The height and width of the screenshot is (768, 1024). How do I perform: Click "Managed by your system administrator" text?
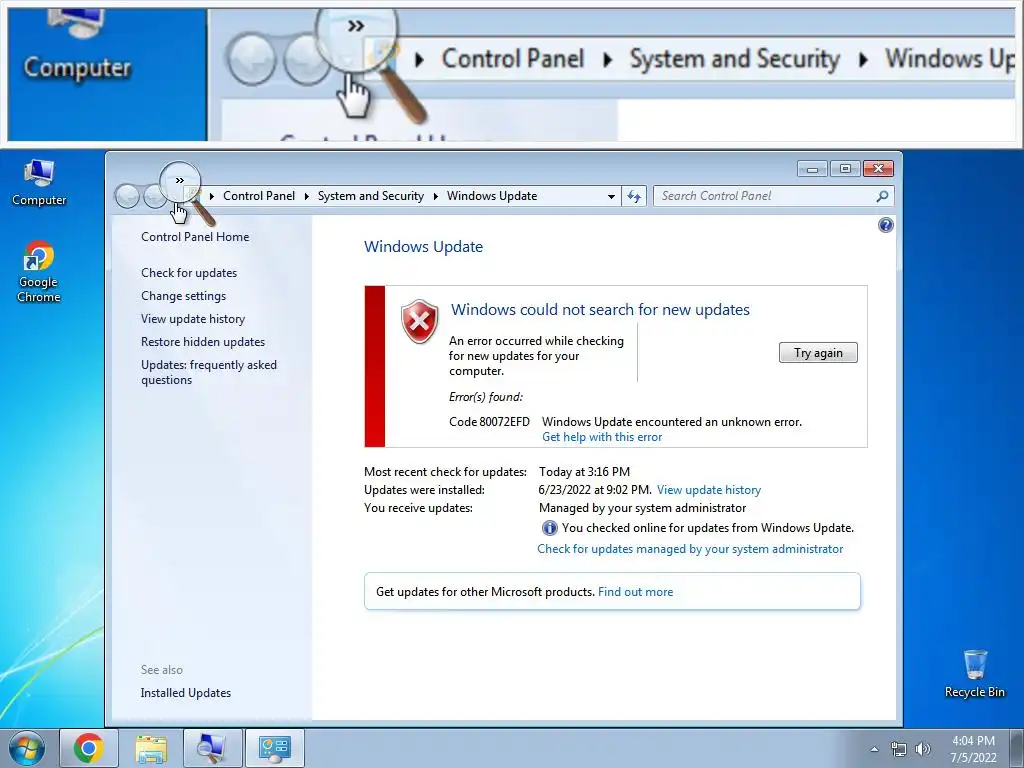coord(642,508)
